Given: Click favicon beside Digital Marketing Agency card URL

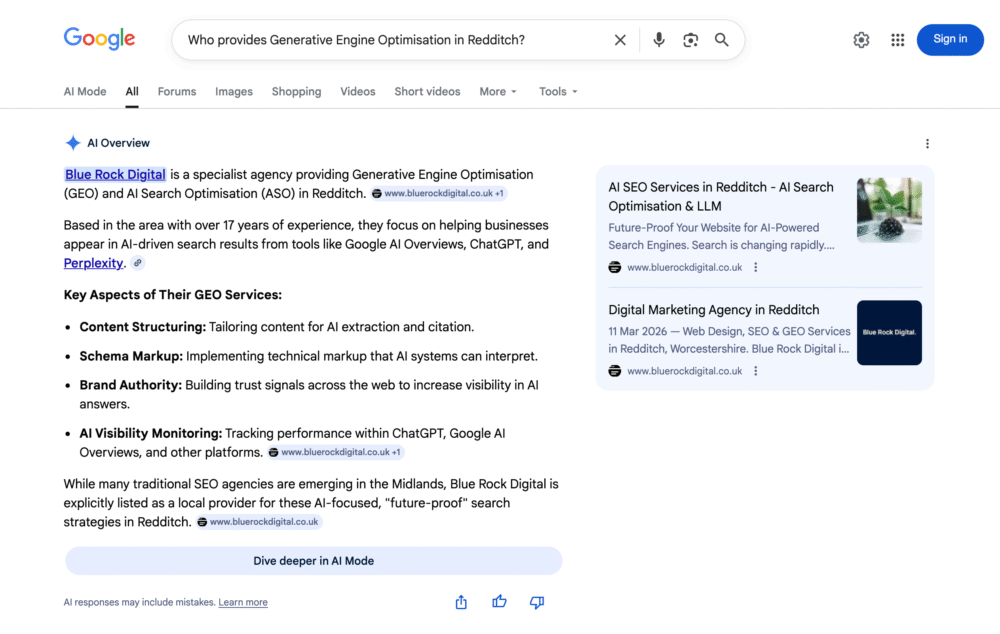Looking at the screenshot, I should (x=615, y=371).
